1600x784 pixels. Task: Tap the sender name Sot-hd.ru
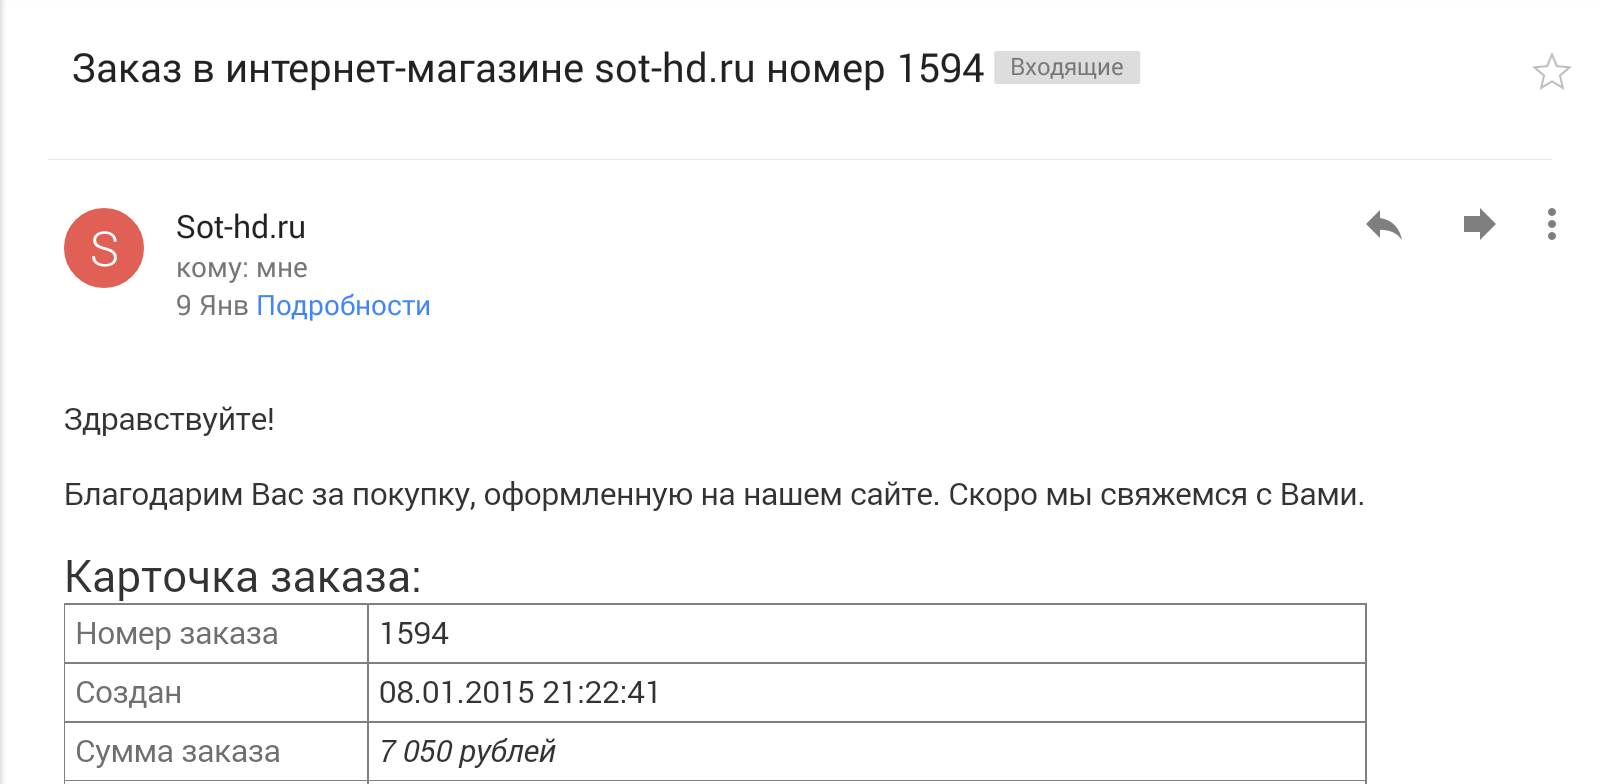241,227
